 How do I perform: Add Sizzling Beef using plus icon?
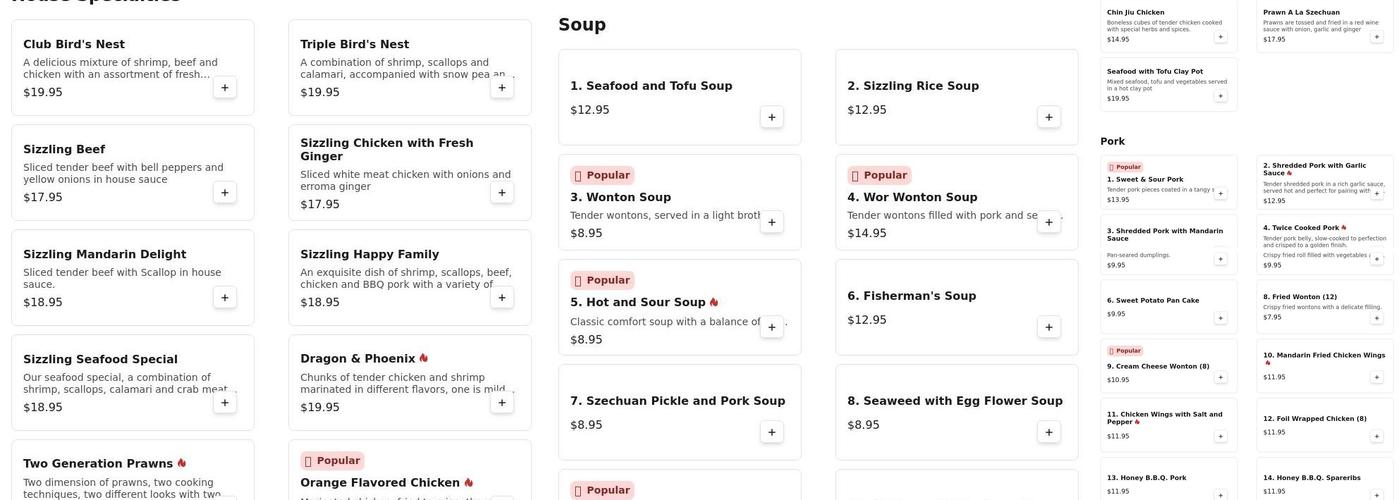tap(225, 193)
